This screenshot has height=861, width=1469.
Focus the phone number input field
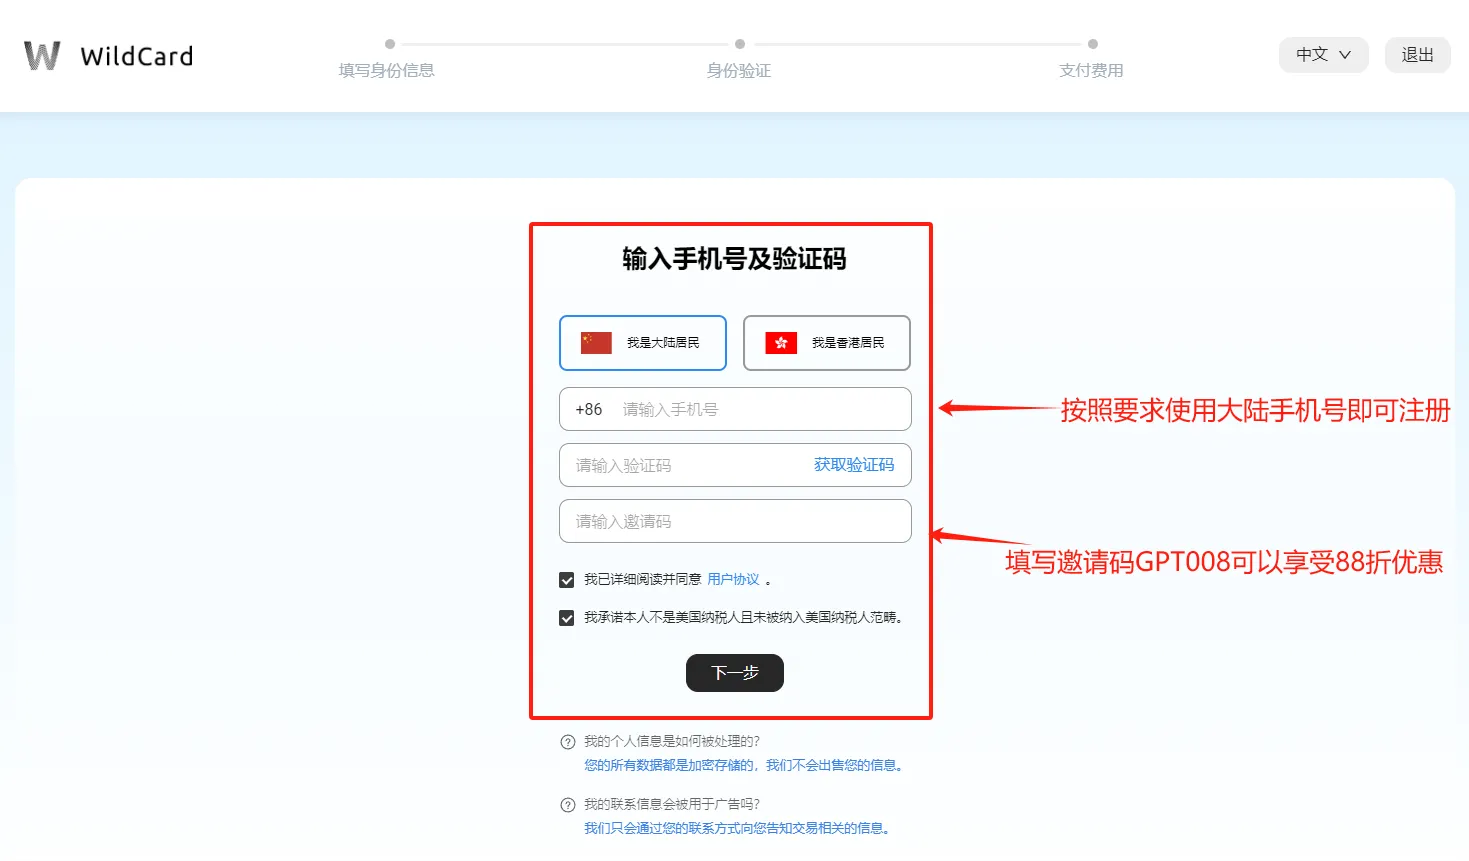point(760,410)
